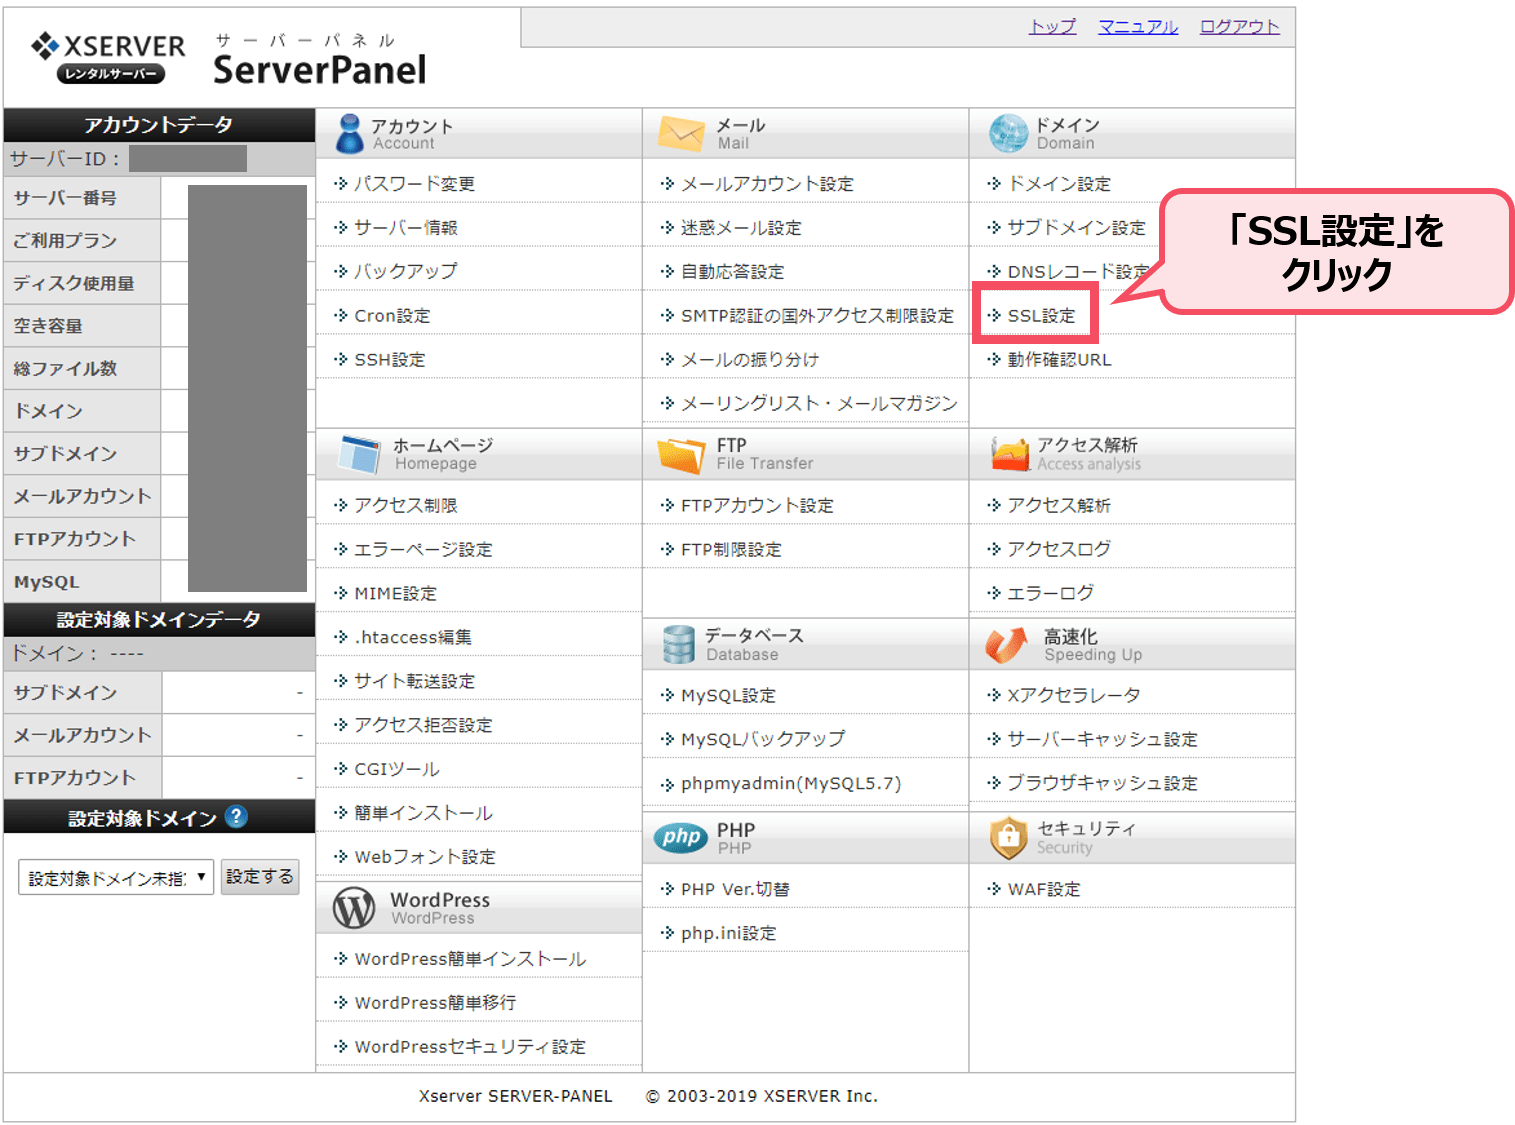Open PHP Ver.切替
Viewport: 1515px width, 1125px height.
click(735, 889)
